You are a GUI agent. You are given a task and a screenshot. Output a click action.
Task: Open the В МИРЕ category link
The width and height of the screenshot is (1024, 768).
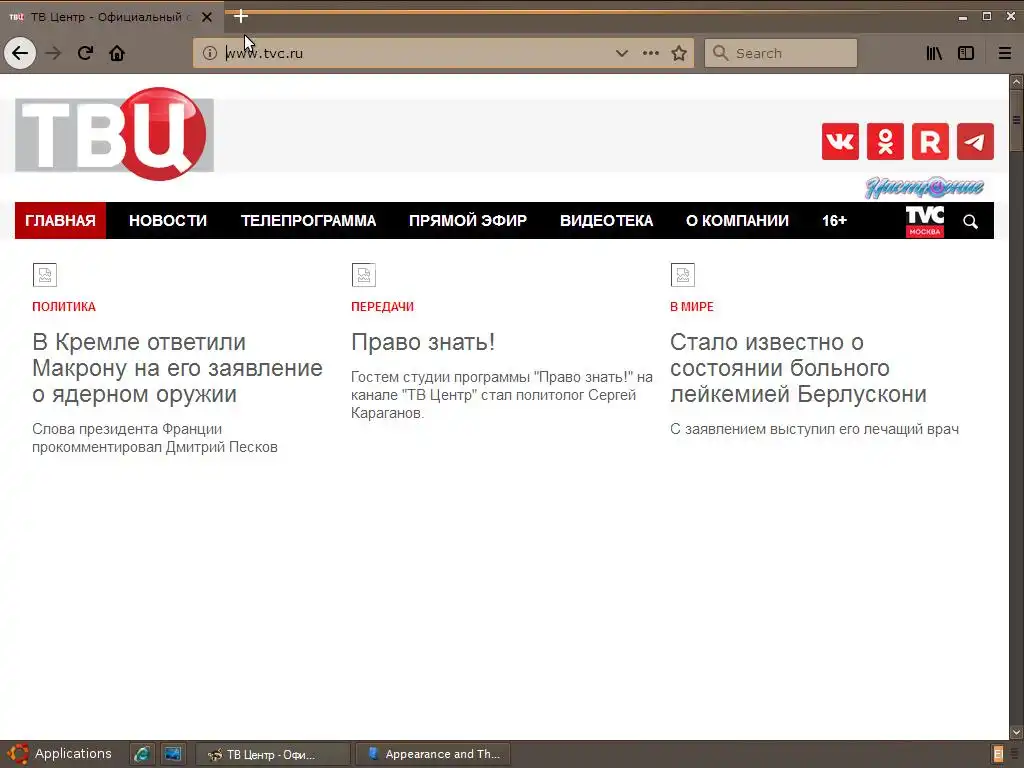pos(692,307)
